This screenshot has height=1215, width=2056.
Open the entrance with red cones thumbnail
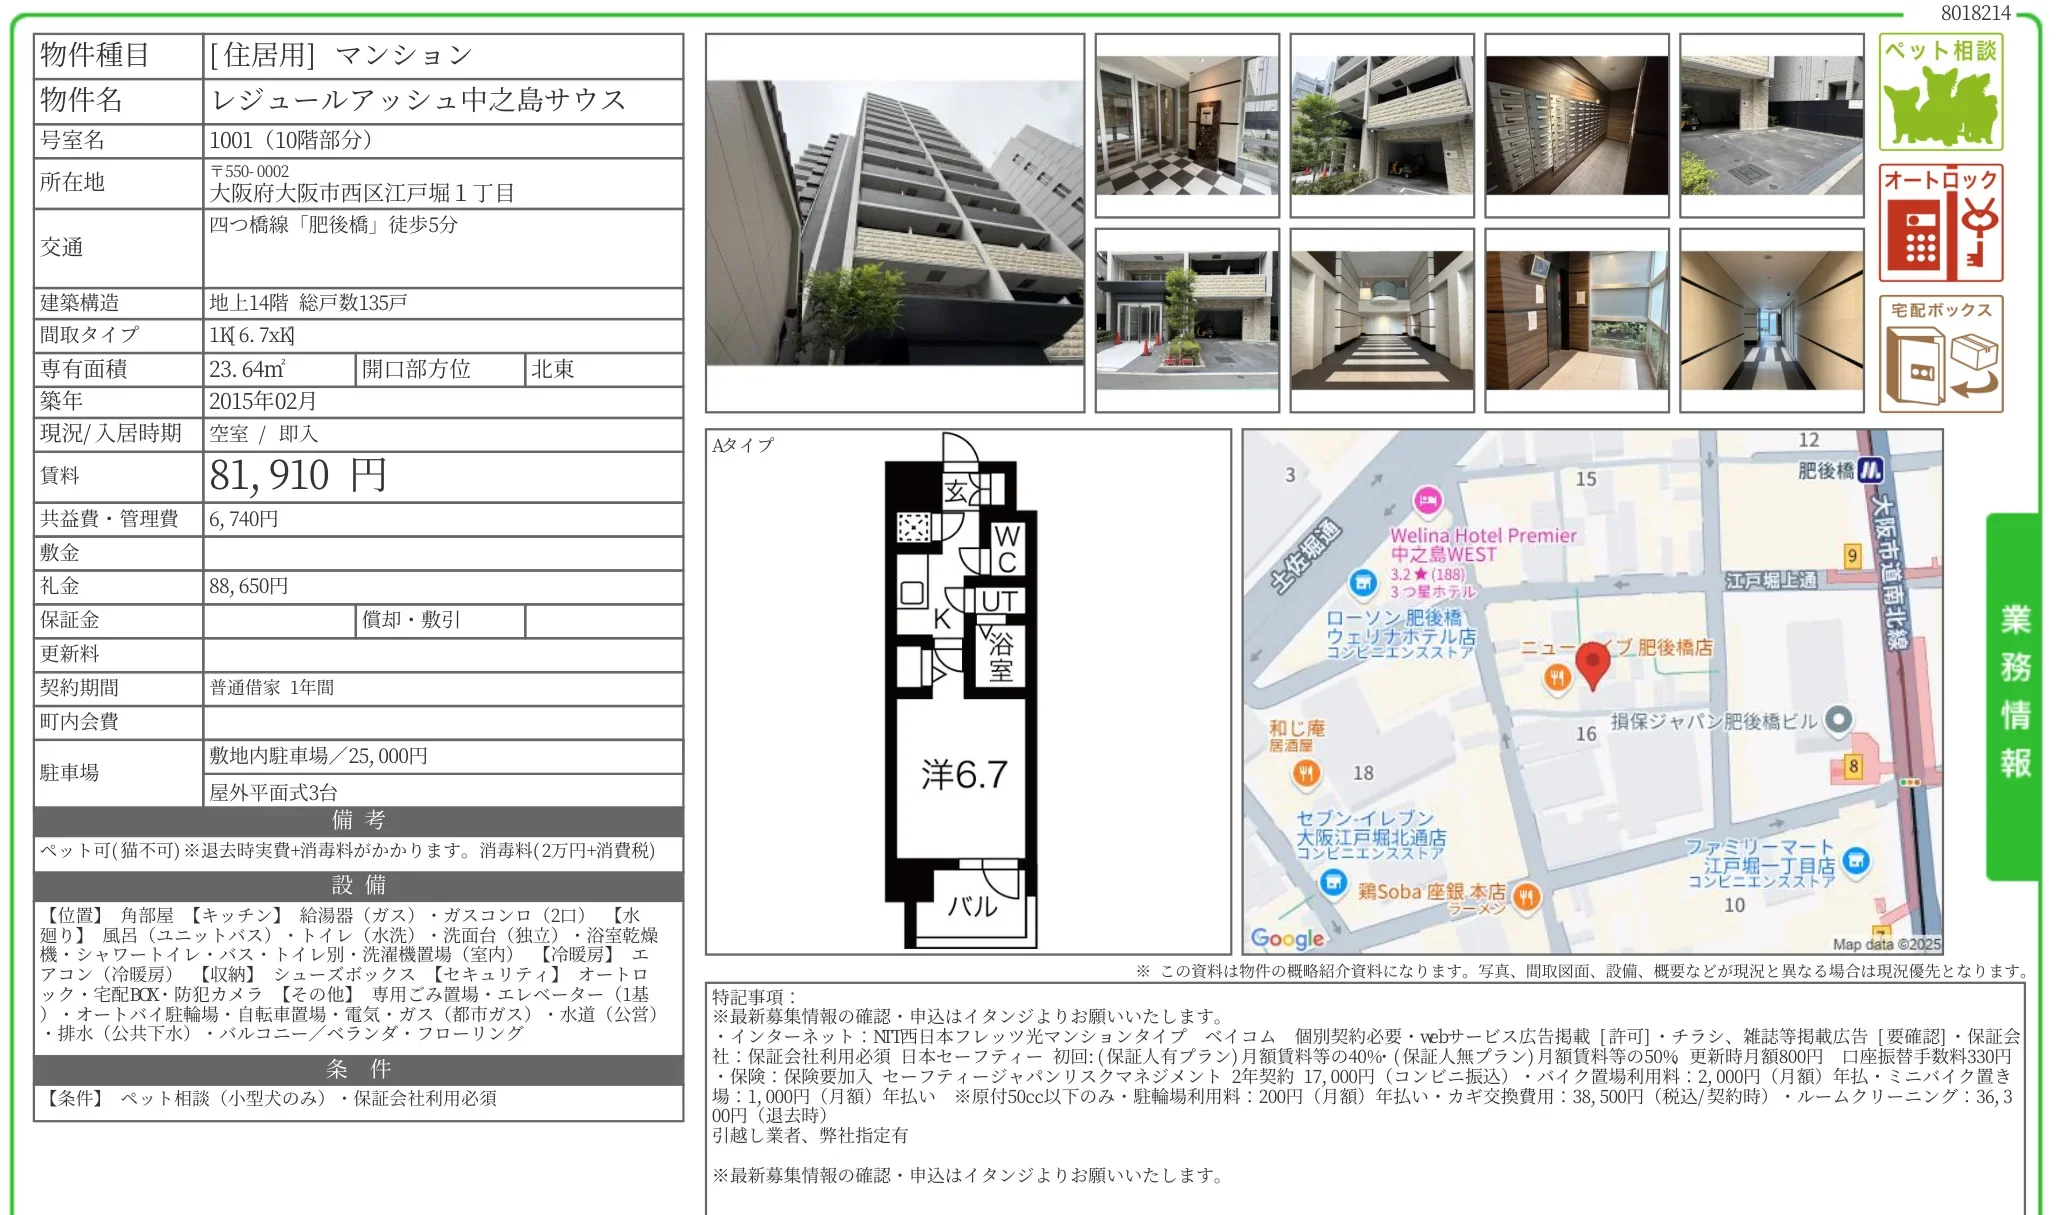click(x=1187, y=320)
